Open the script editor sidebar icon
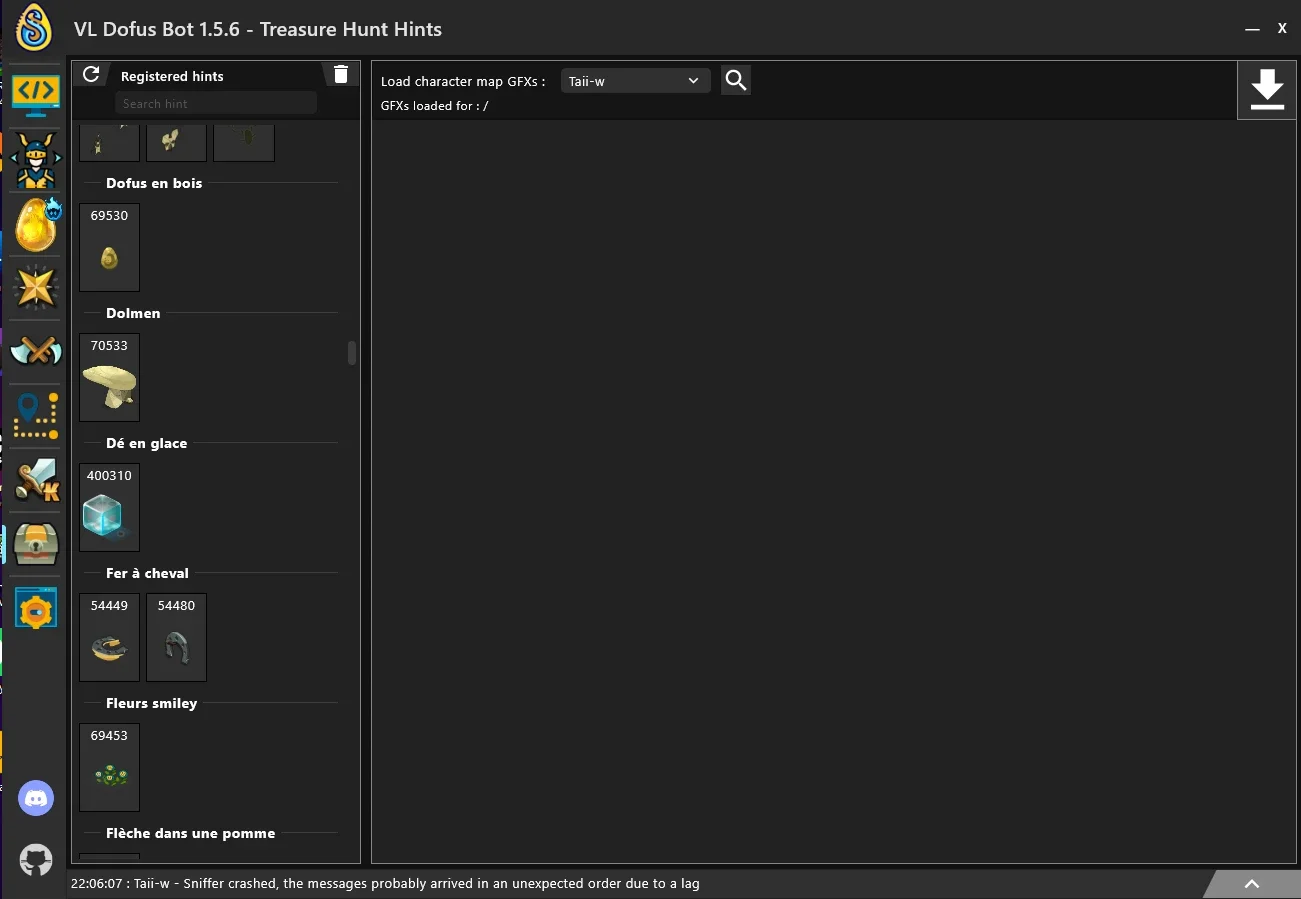Screen dimensions: 1301x899 coord(36,95)
